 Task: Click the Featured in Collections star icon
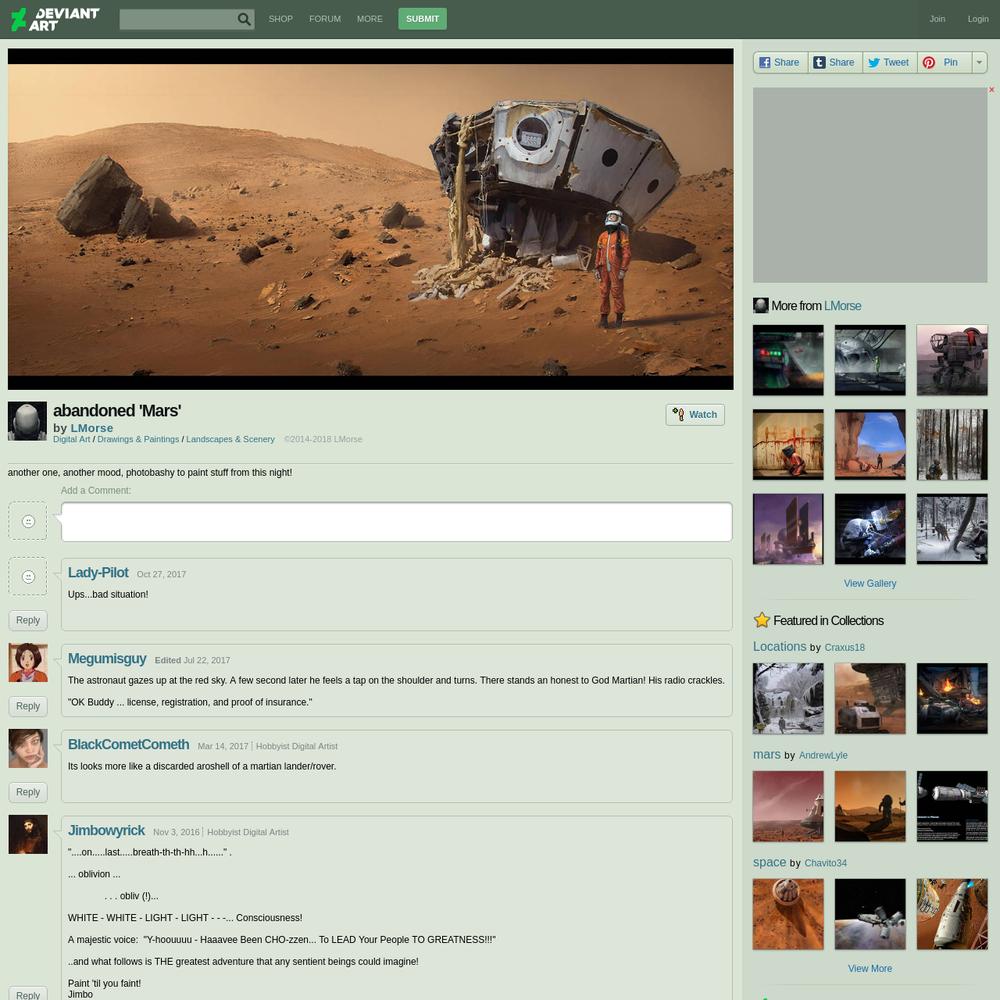coord(761,620)
